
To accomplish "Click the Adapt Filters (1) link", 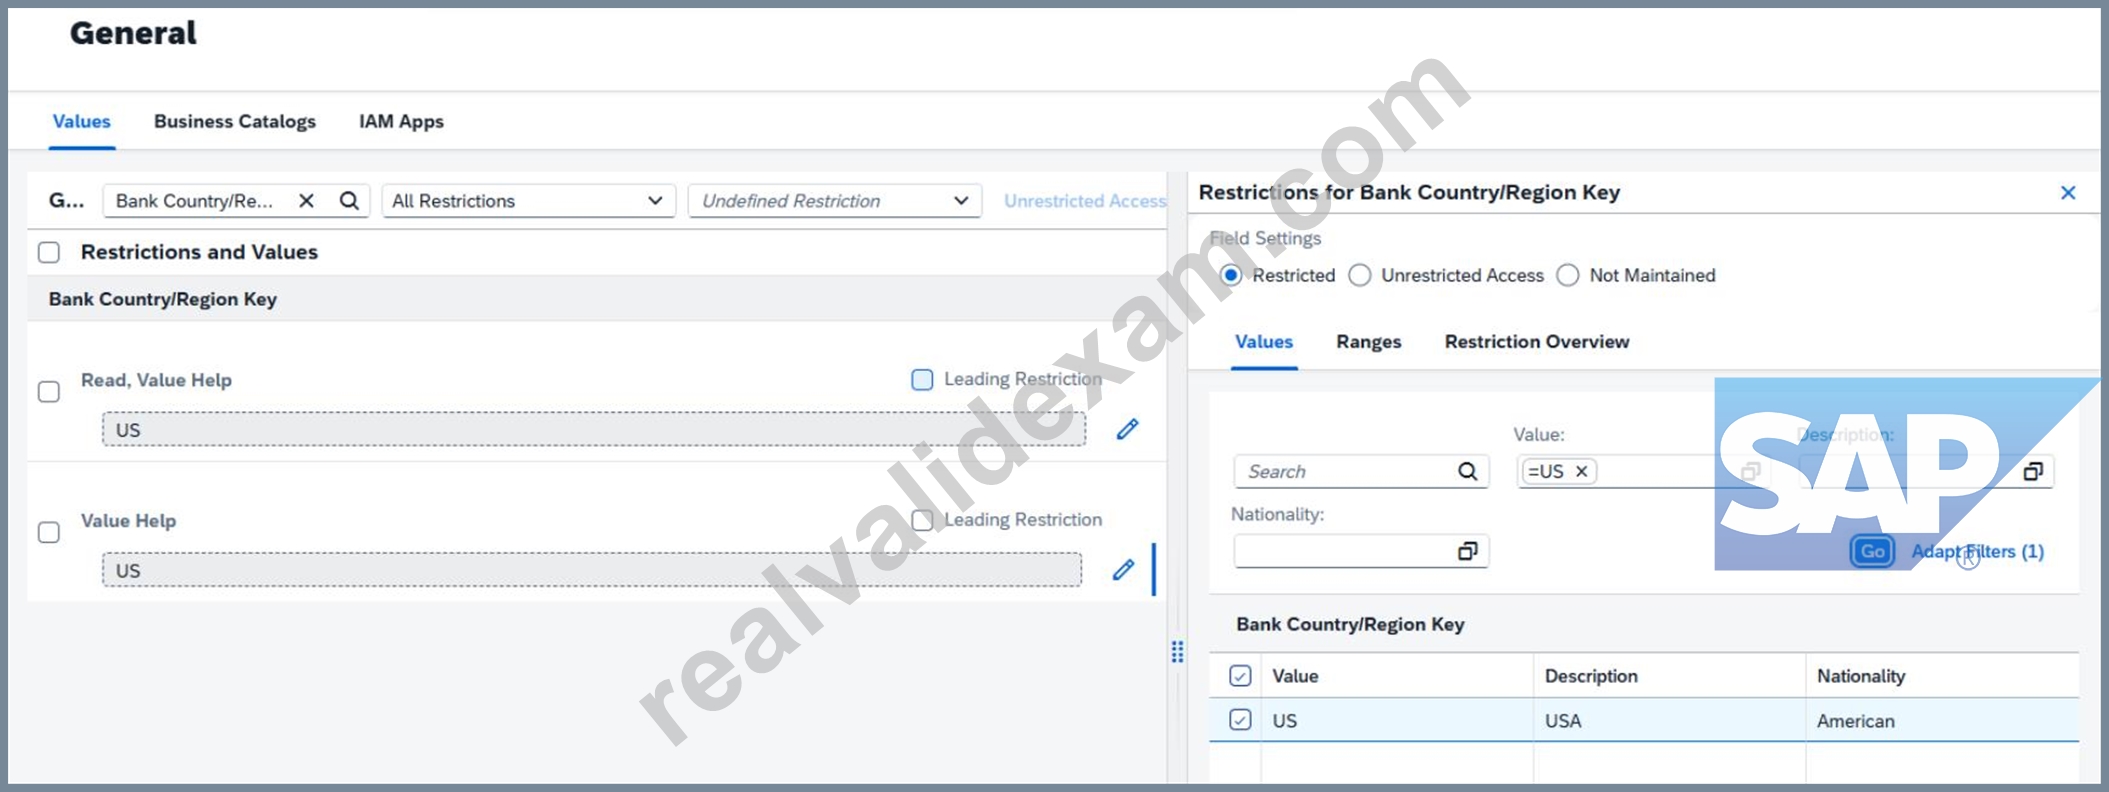I will 1977,551.
